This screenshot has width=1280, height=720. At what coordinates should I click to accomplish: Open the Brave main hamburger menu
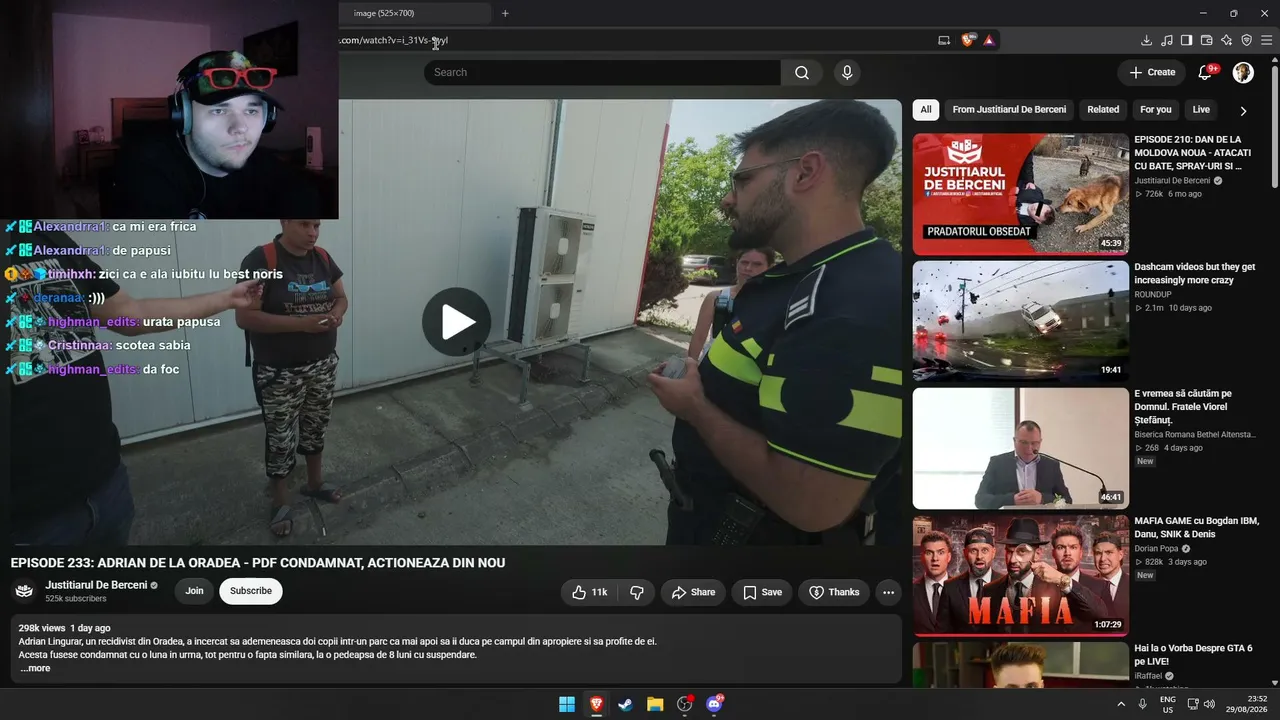[x=1267, y=40]
